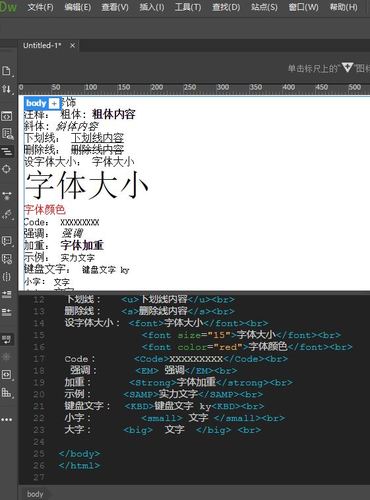Image resolution: width=370 pixels, height=500 pixels.
Task: Open the 站点(S) menu
Action: click(264, 7)
